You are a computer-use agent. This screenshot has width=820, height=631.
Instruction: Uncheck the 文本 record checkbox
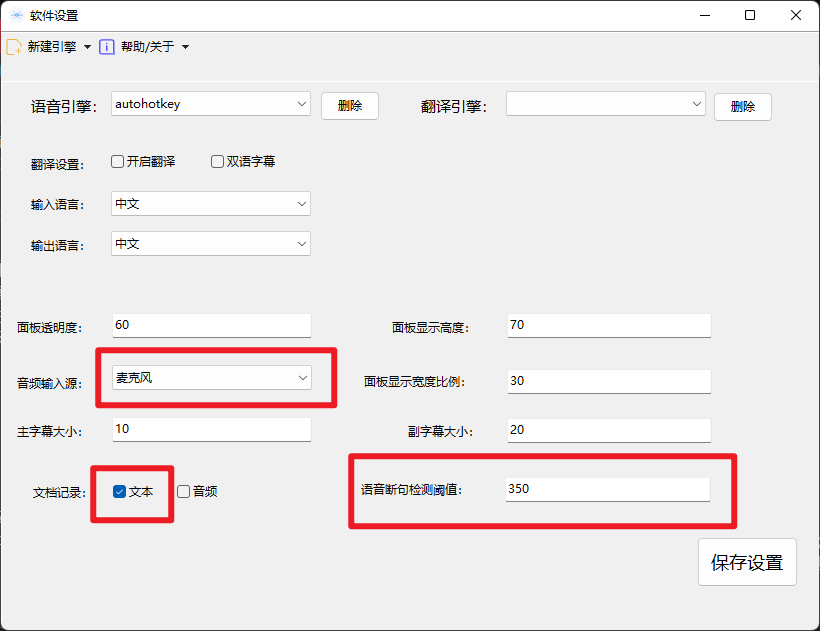click(x=120, y=491)
